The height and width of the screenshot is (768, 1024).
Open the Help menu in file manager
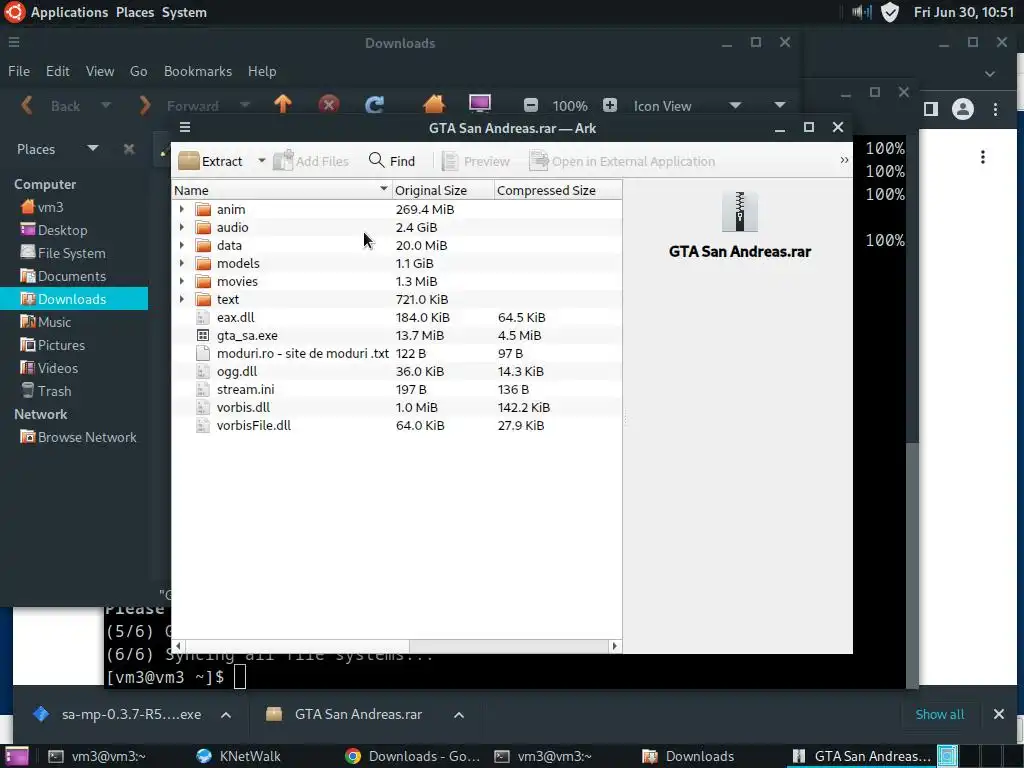click(x=262, y=71)
